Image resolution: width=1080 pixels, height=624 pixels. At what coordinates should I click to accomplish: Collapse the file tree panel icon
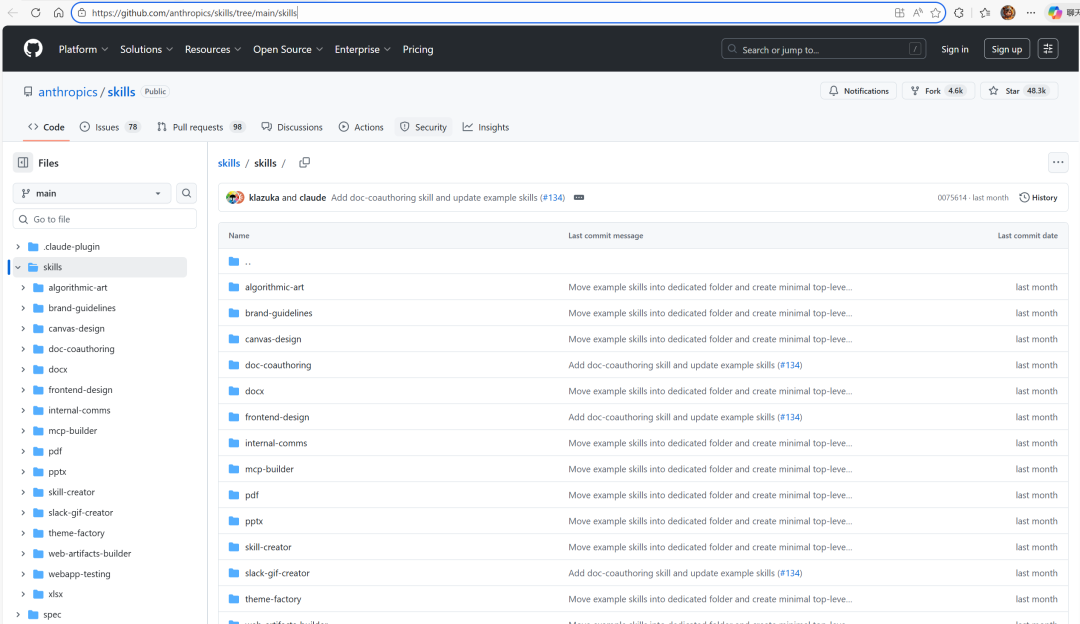coord(23,163)
